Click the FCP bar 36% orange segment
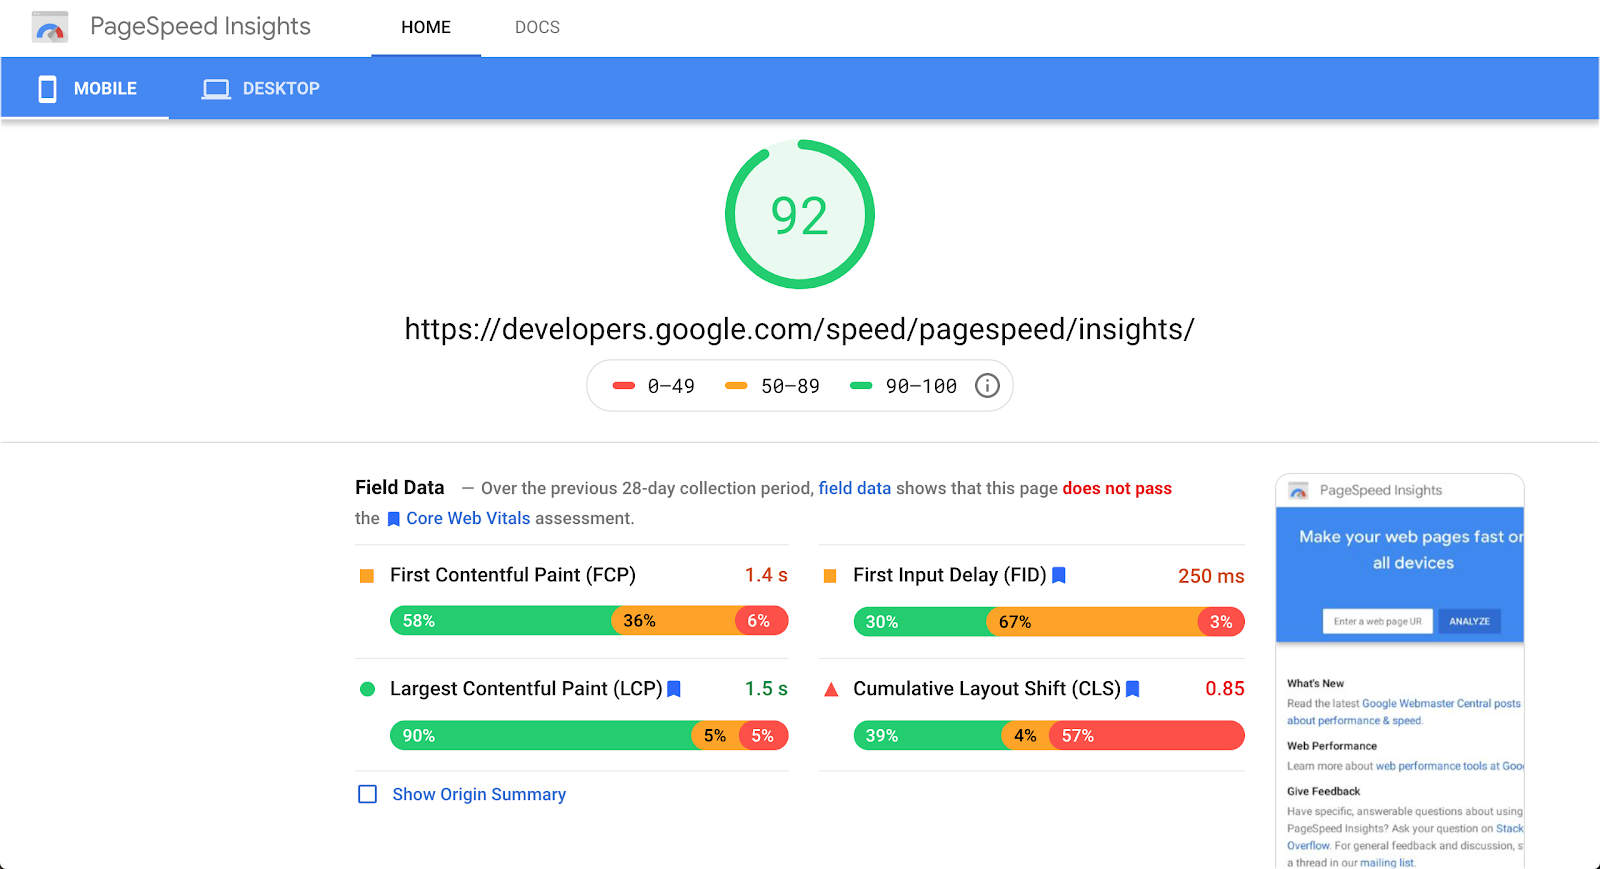Screen dimensions: 1600x869 click(673, 621)
